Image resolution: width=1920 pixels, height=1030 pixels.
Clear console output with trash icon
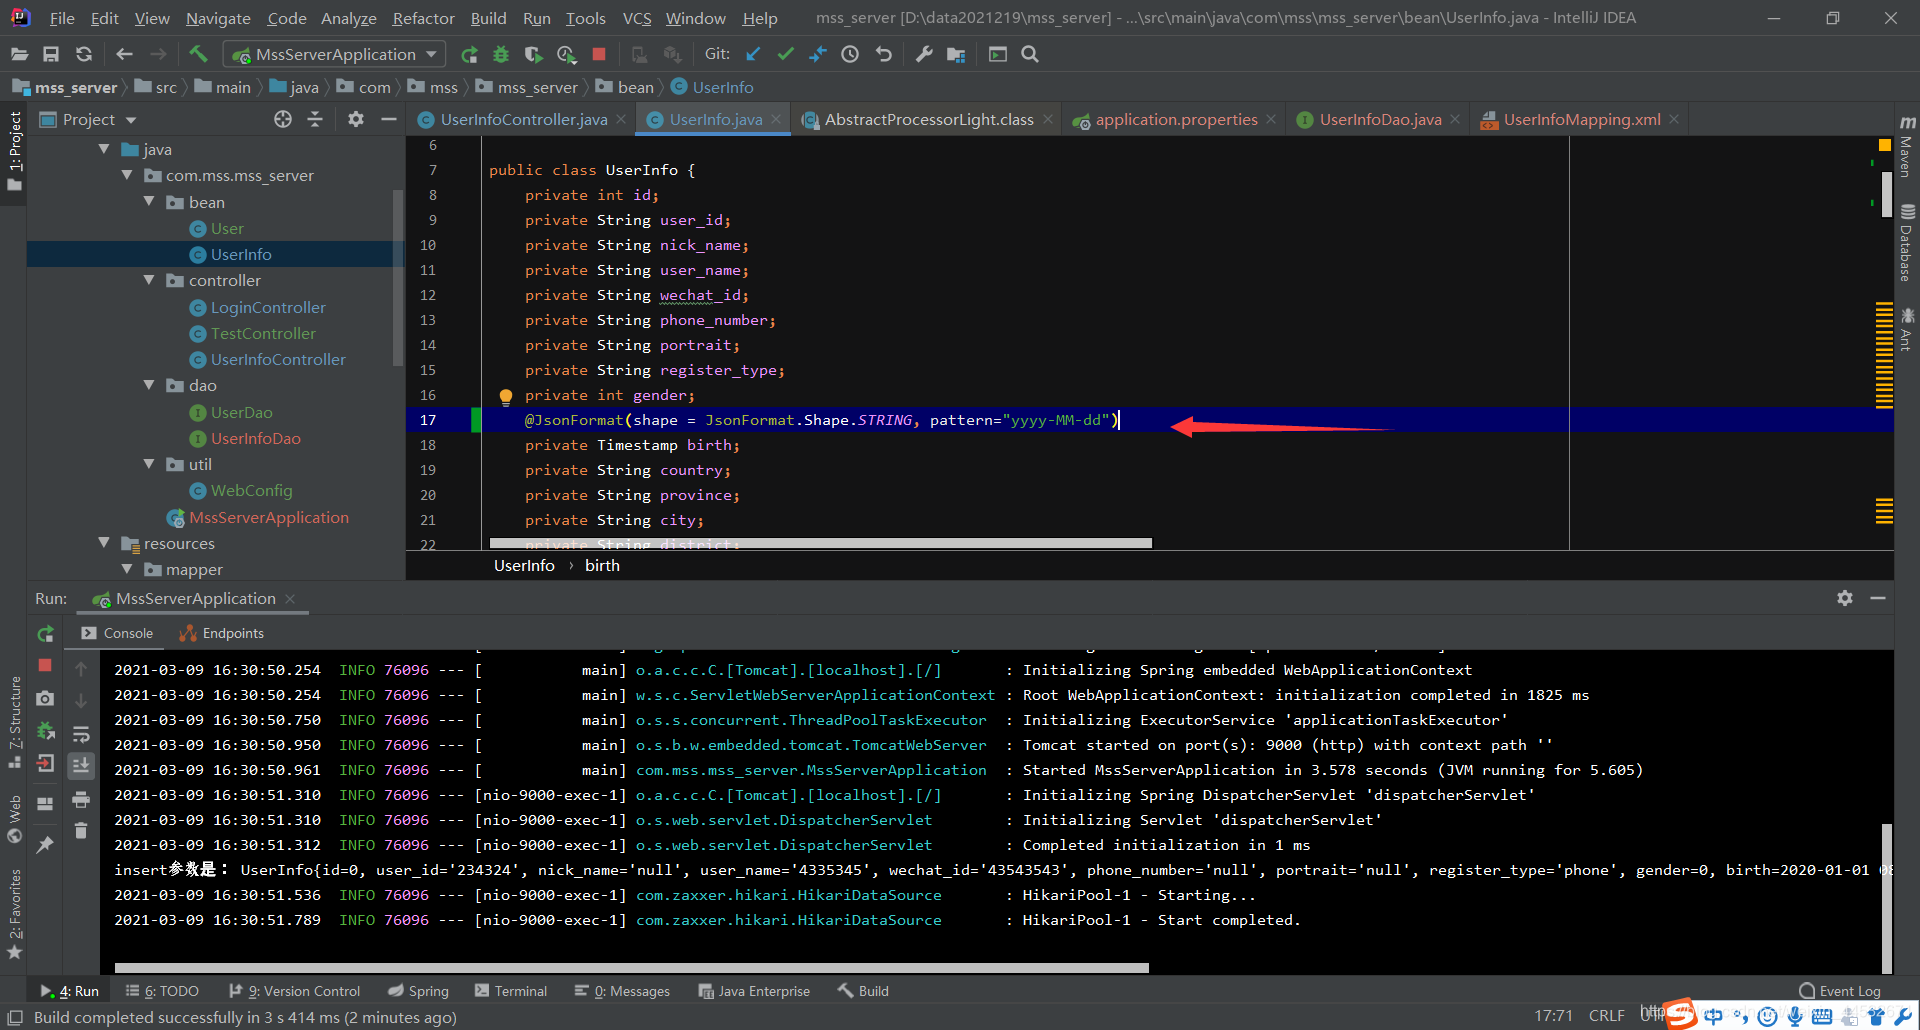click(81, 830)
